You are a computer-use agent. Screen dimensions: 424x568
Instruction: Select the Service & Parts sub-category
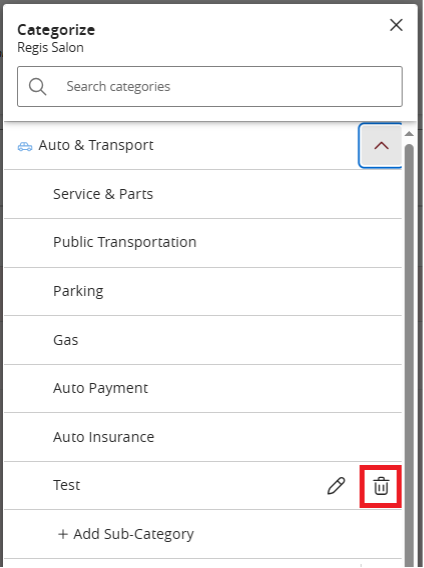[x=203, y=194]
